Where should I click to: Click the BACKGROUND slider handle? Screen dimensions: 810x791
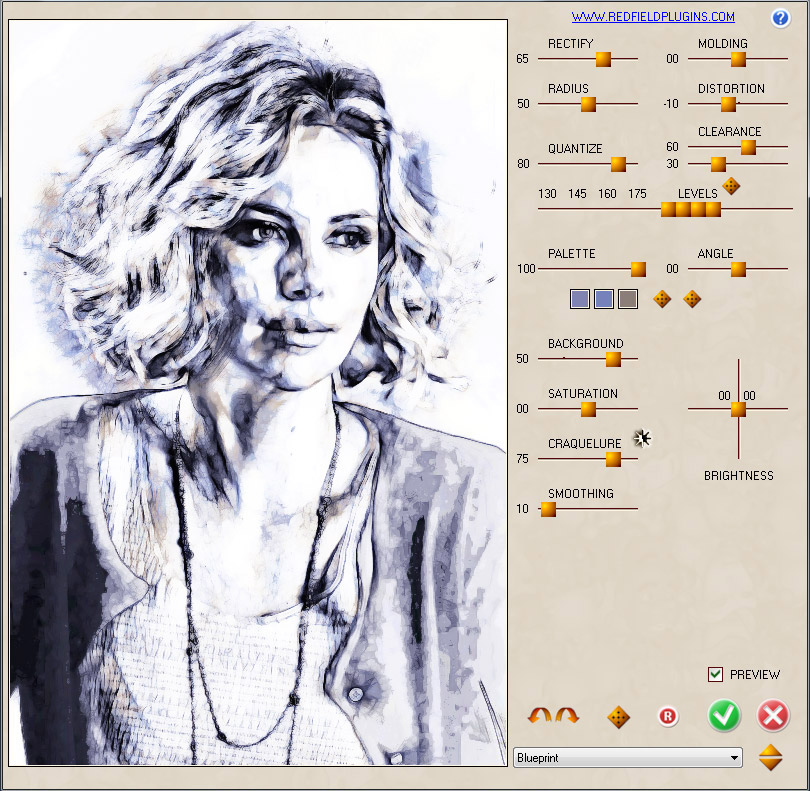(x=613, y=359)
